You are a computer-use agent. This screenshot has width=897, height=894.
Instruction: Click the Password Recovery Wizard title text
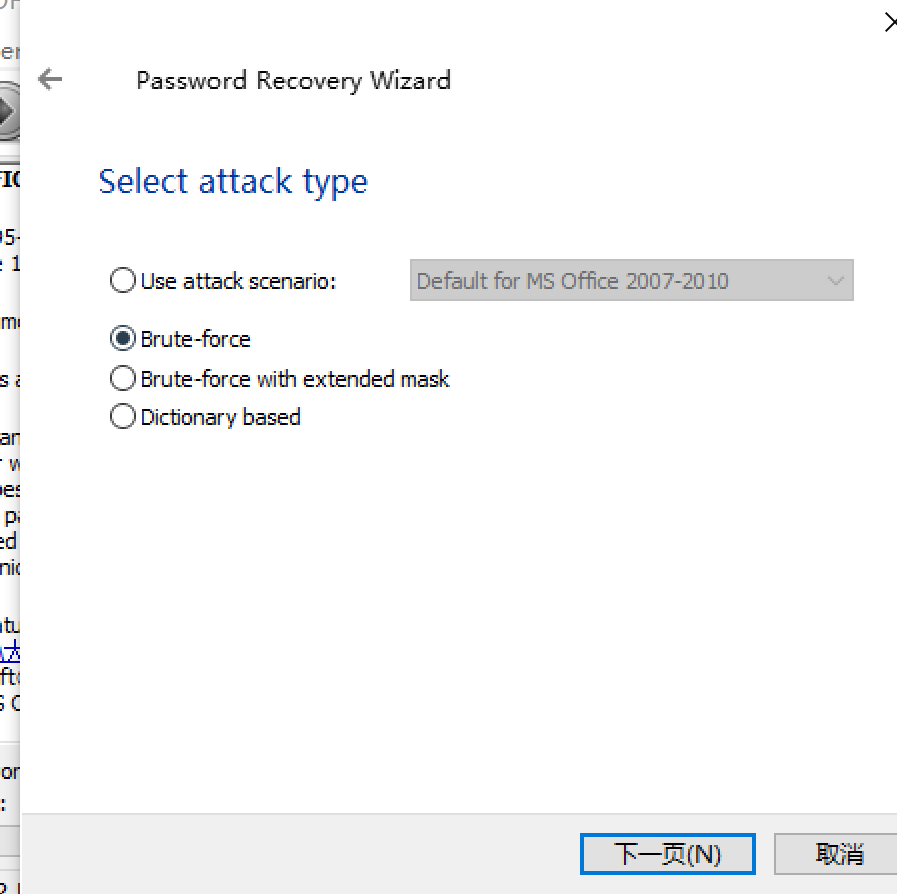[293, 80]
